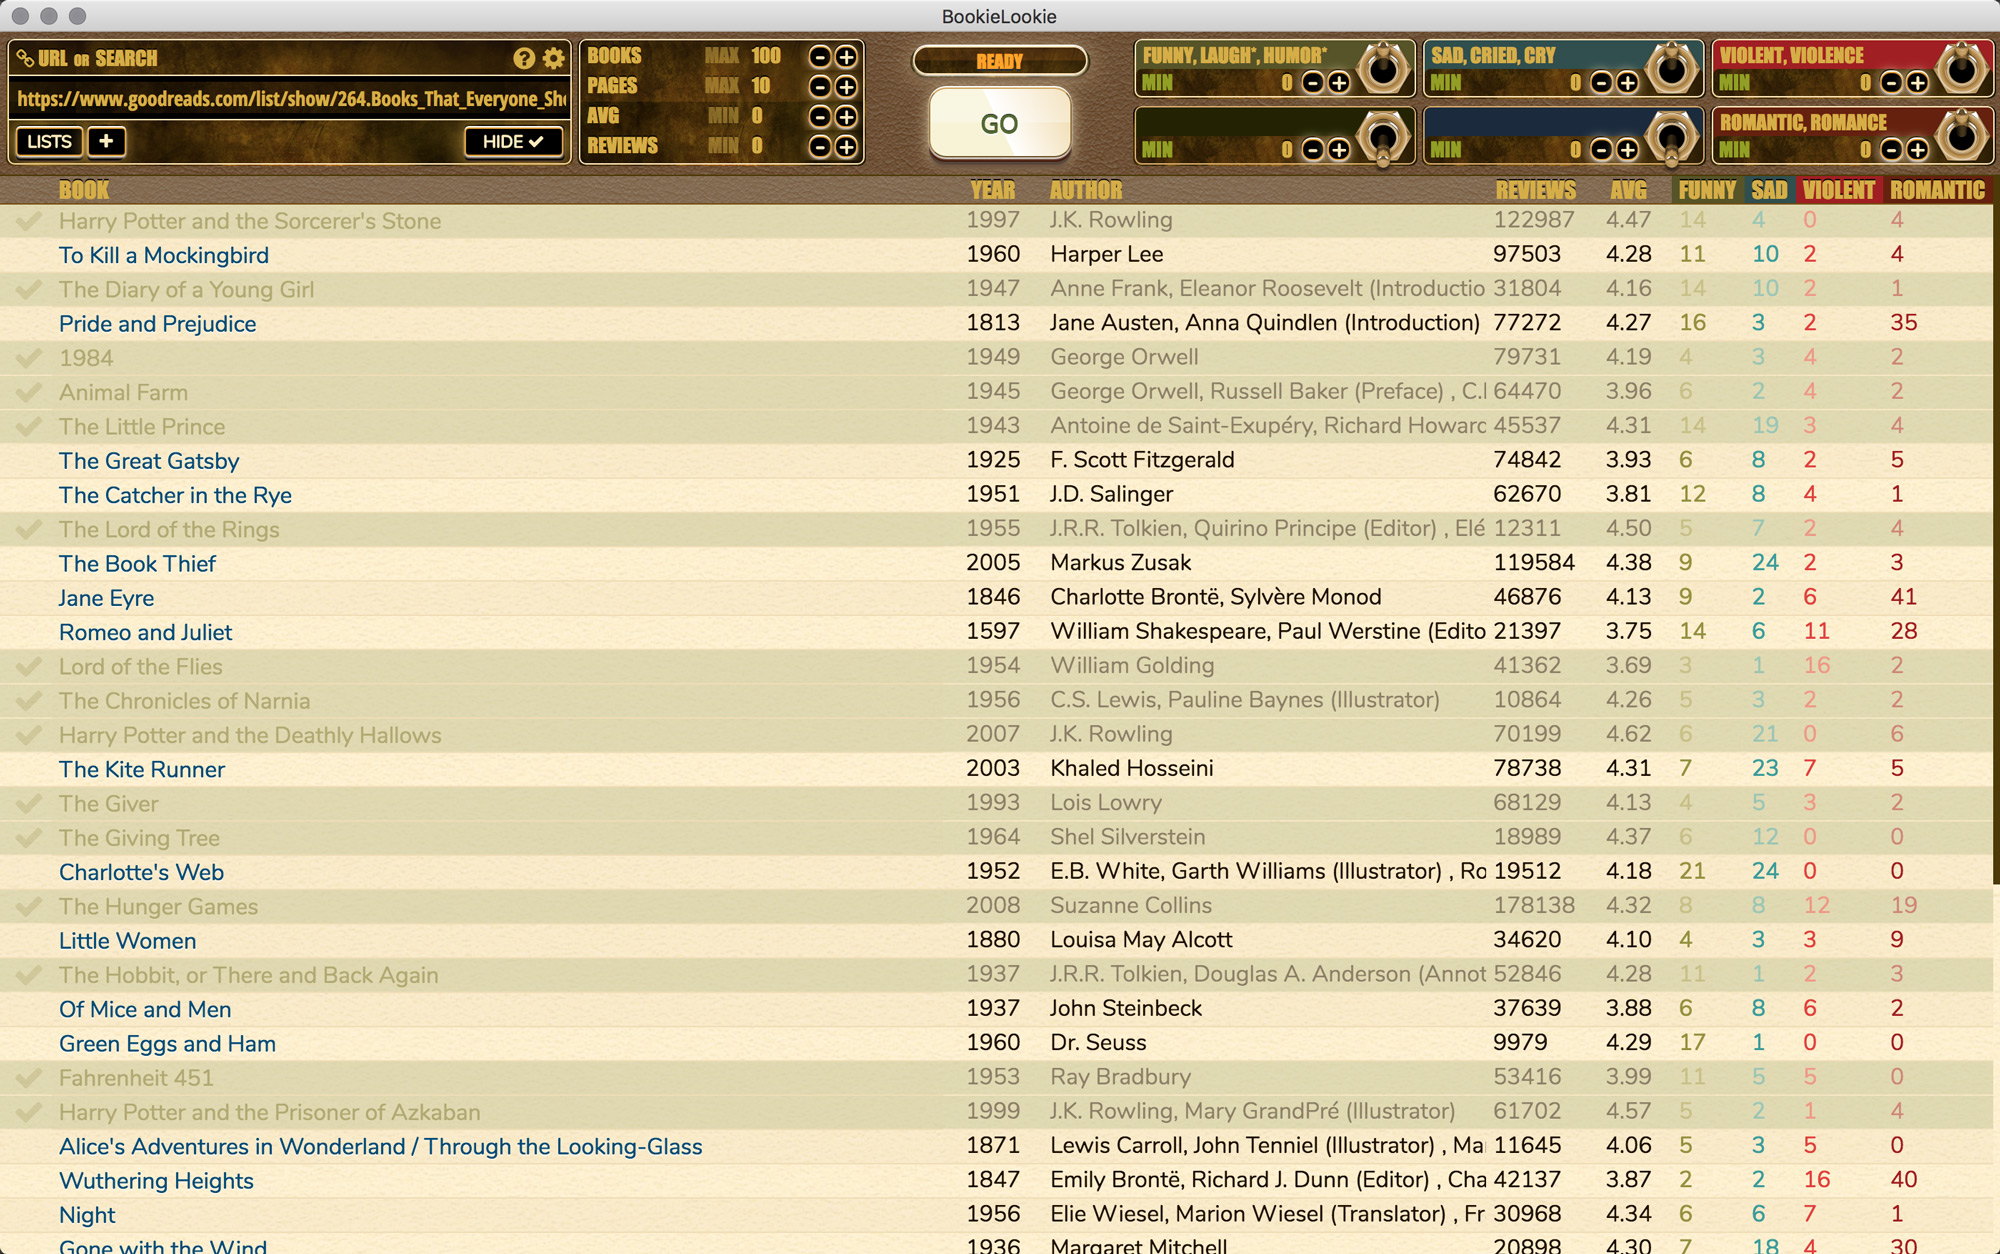Toggle the VIOLENT, VIOLENCE knob switch
Viewport: 2000px width, 1254px height.
click(1962, 67)
